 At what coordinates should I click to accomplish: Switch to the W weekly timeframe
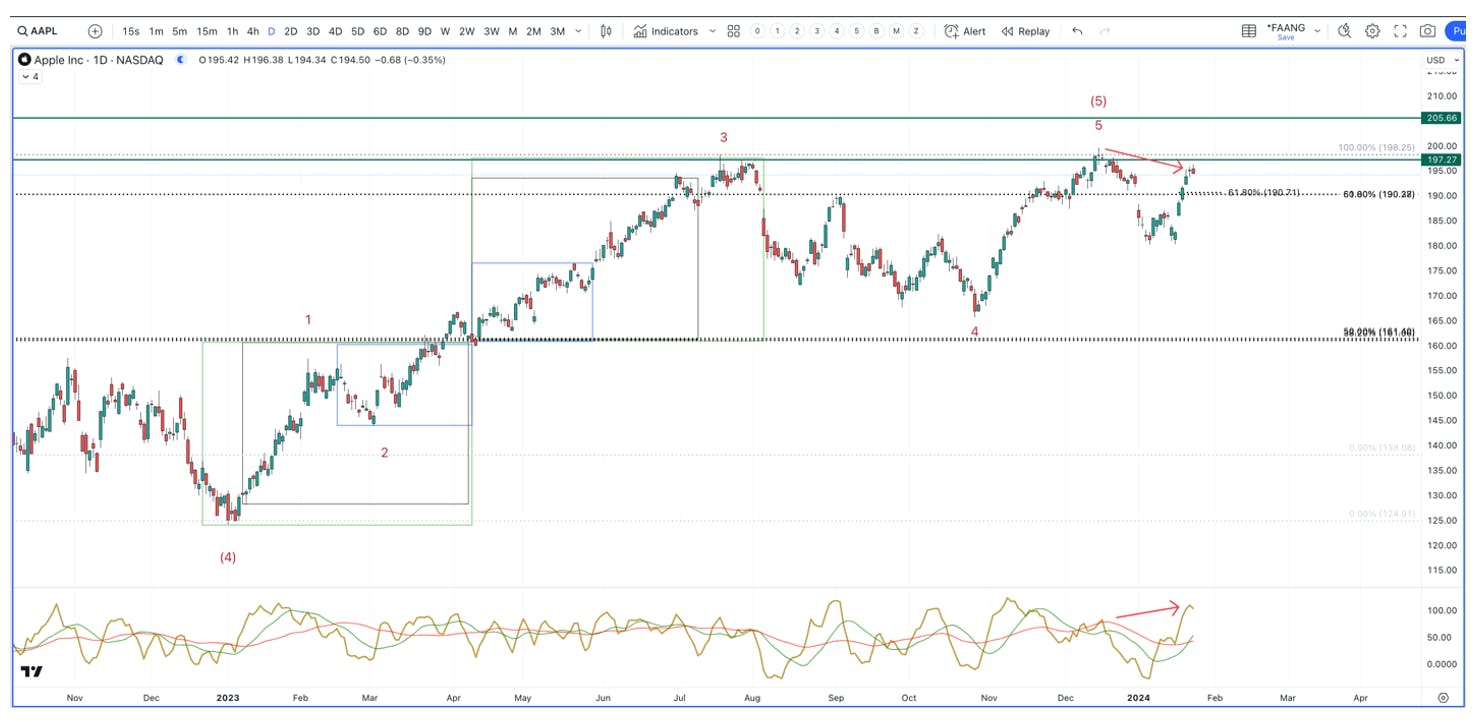point(445,31)
